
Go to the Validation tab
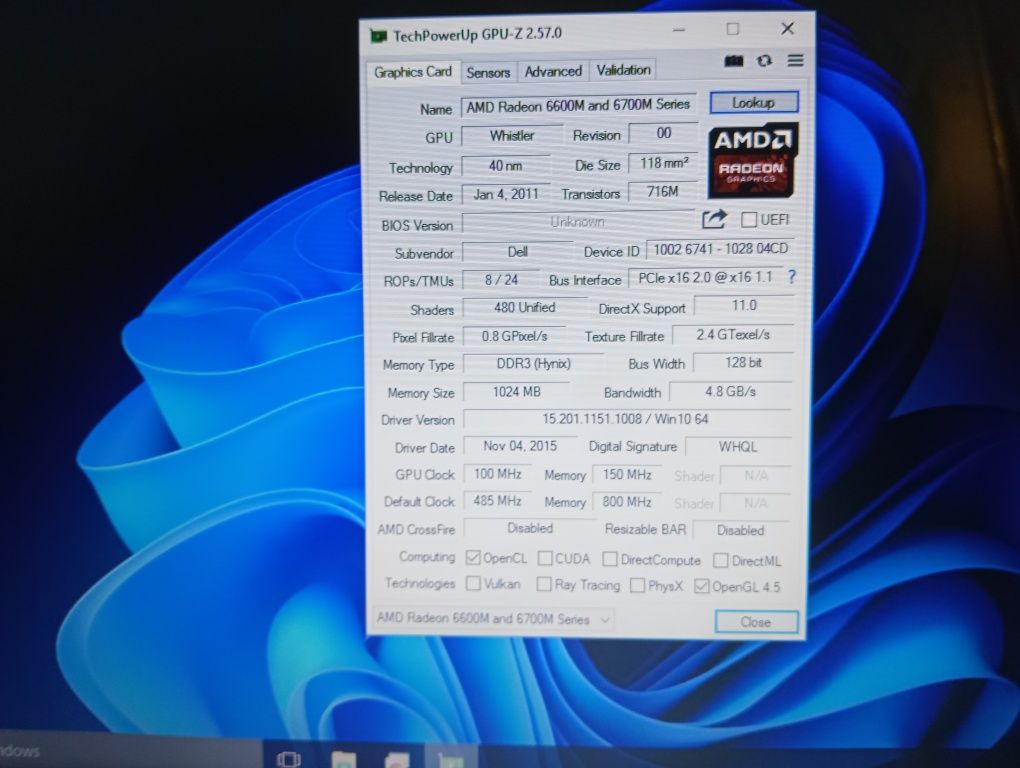coord(623,70)
